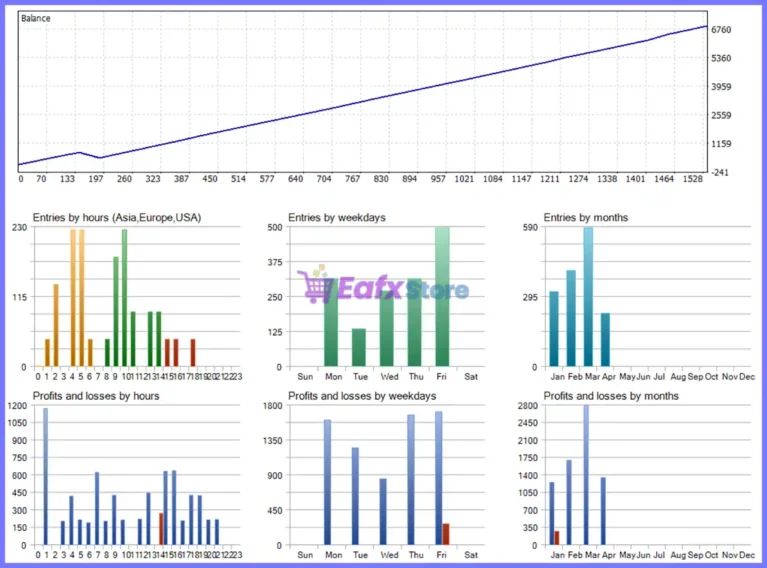This screenshot has width=767, height=568.
Task: Select Feb bar in Entries by months
Action: (x=571, y=318)
